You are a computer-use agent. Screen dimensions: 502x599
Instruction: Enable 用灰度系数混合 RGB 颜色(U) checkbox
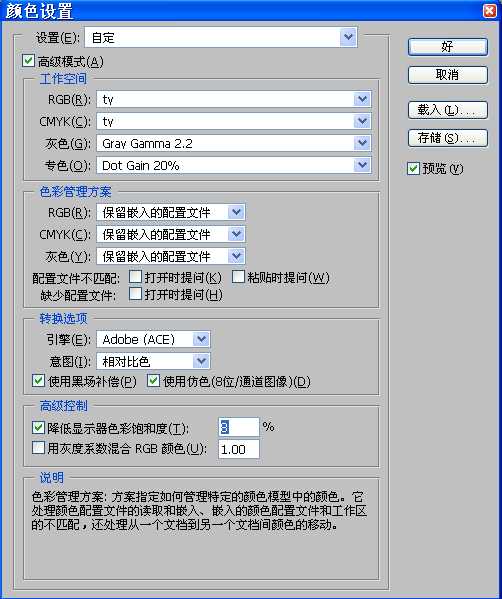coord(38,448)
